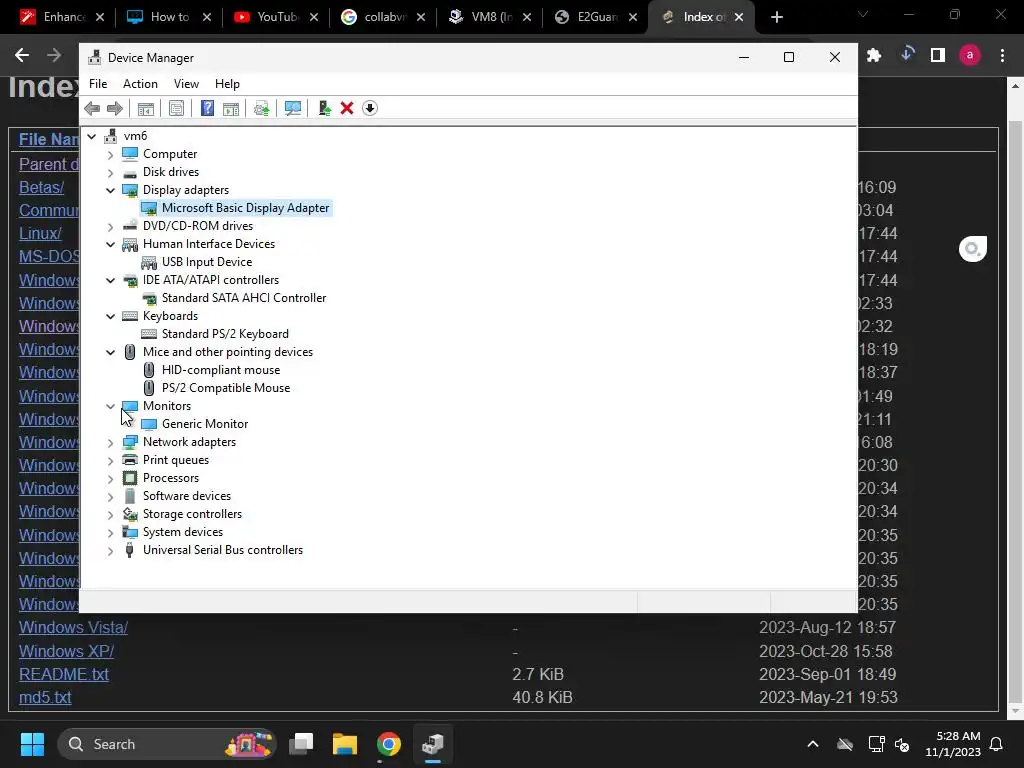Select the USB Input Device entry
Screen dimensions: 1024x768
click(207, 262)
